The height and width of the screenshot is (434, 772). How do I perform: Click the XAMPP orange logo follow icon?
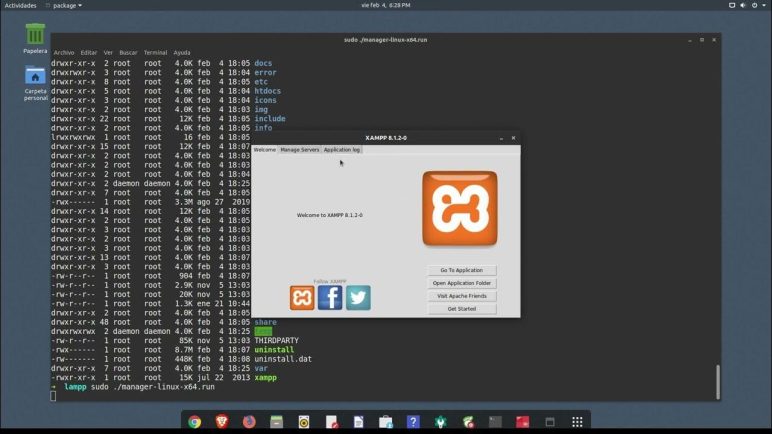[x=302, y=298]
